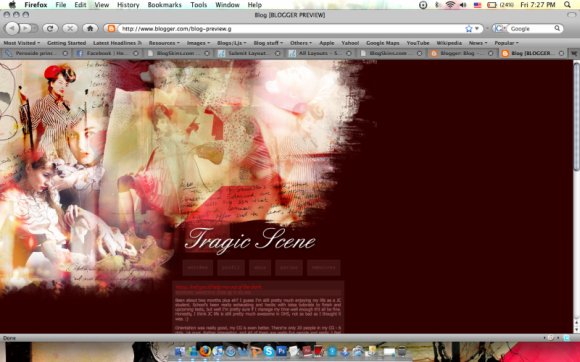Viewport: 580px width, 362px height.
Task: Close the Blog [BLOGGER PREVIEW] tab
Action: (x=561, y=53)
